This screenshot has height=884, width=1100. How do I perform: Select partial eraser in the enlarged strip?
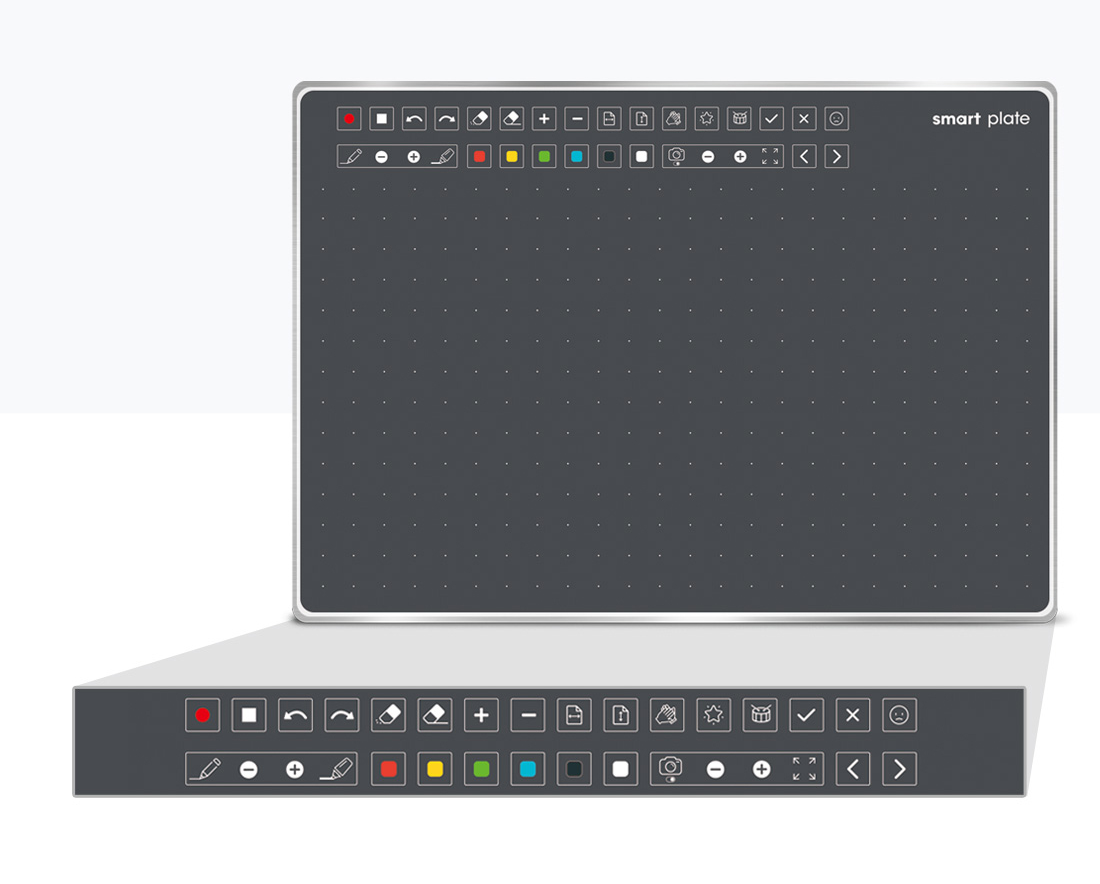[388, 715]
